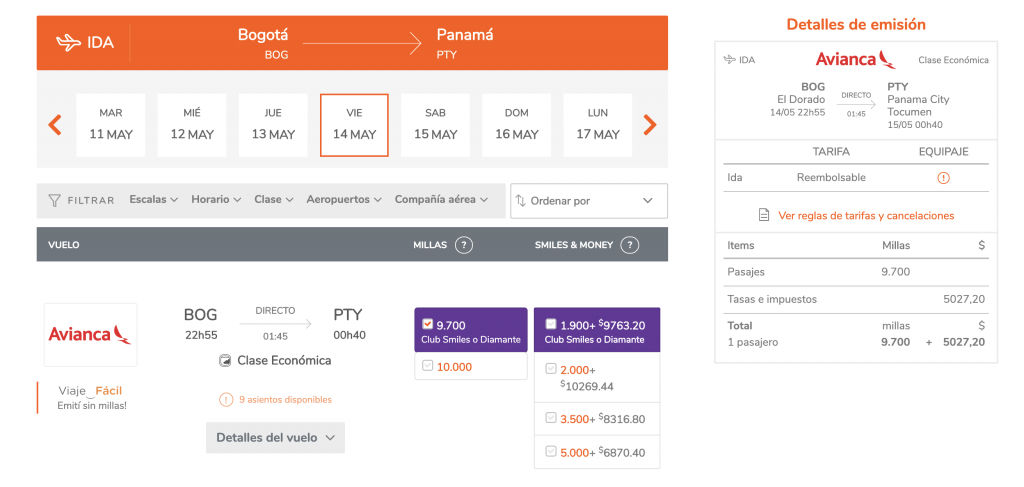This screenshot has width=1024, height=487.
Task: Click the Detalles de emisión heading
Action: 856,24
